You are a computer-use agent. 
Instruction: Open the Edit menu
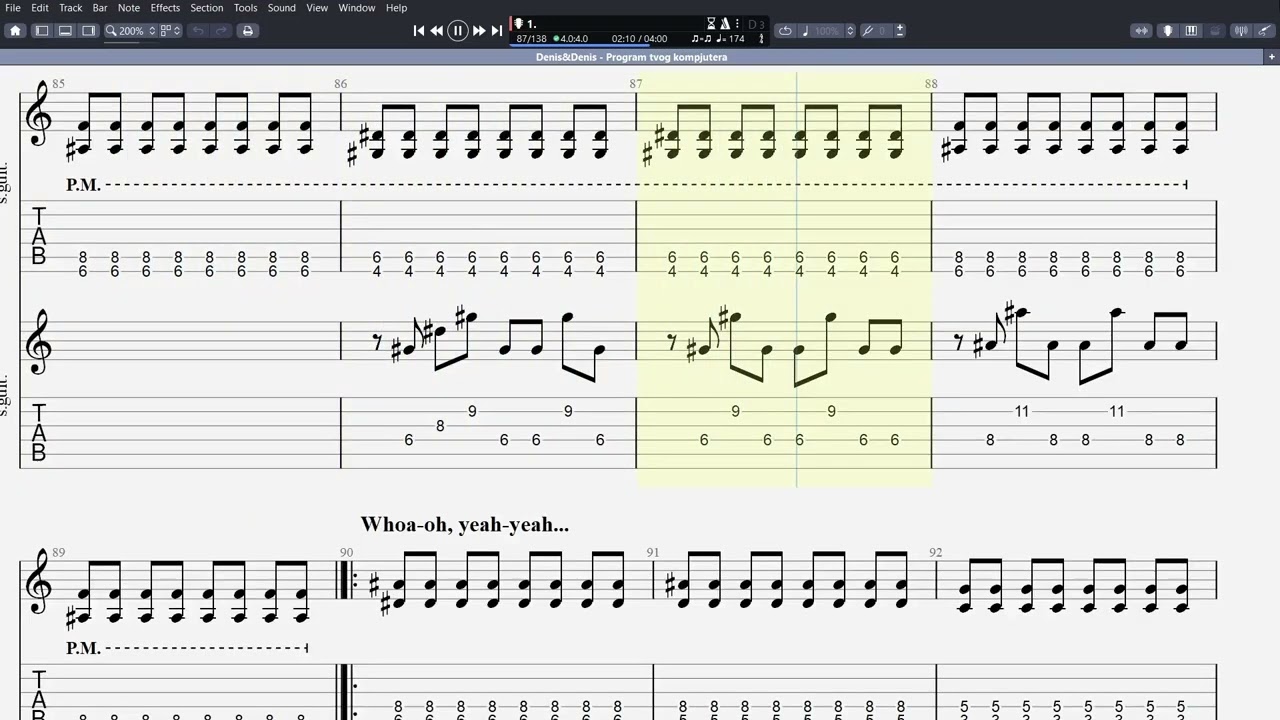40,8
